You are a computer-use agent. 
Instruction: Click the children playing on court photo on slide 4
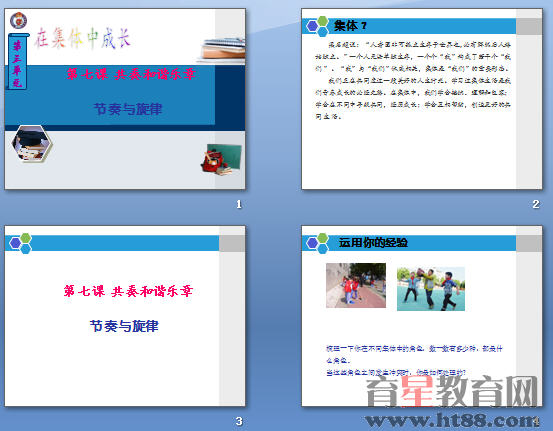point(431,289)
